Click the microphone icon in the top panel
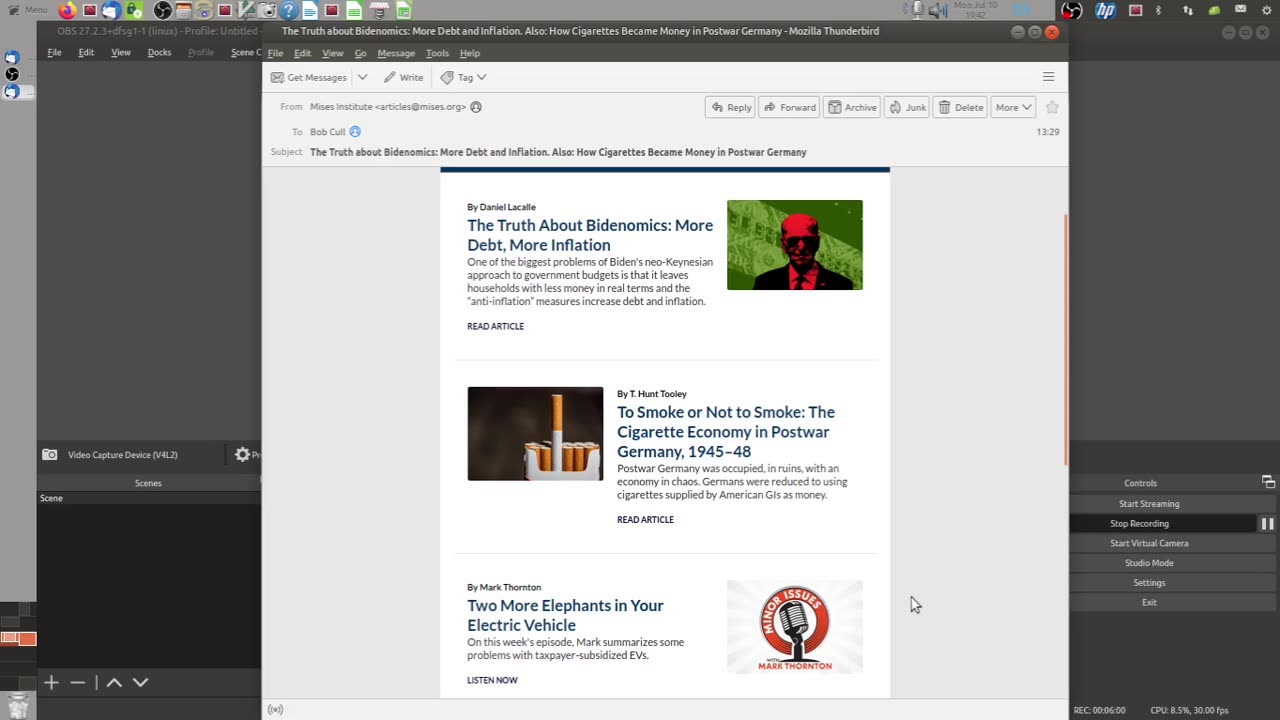Viewport: 1280px width, 720px height. click(918, 11)
